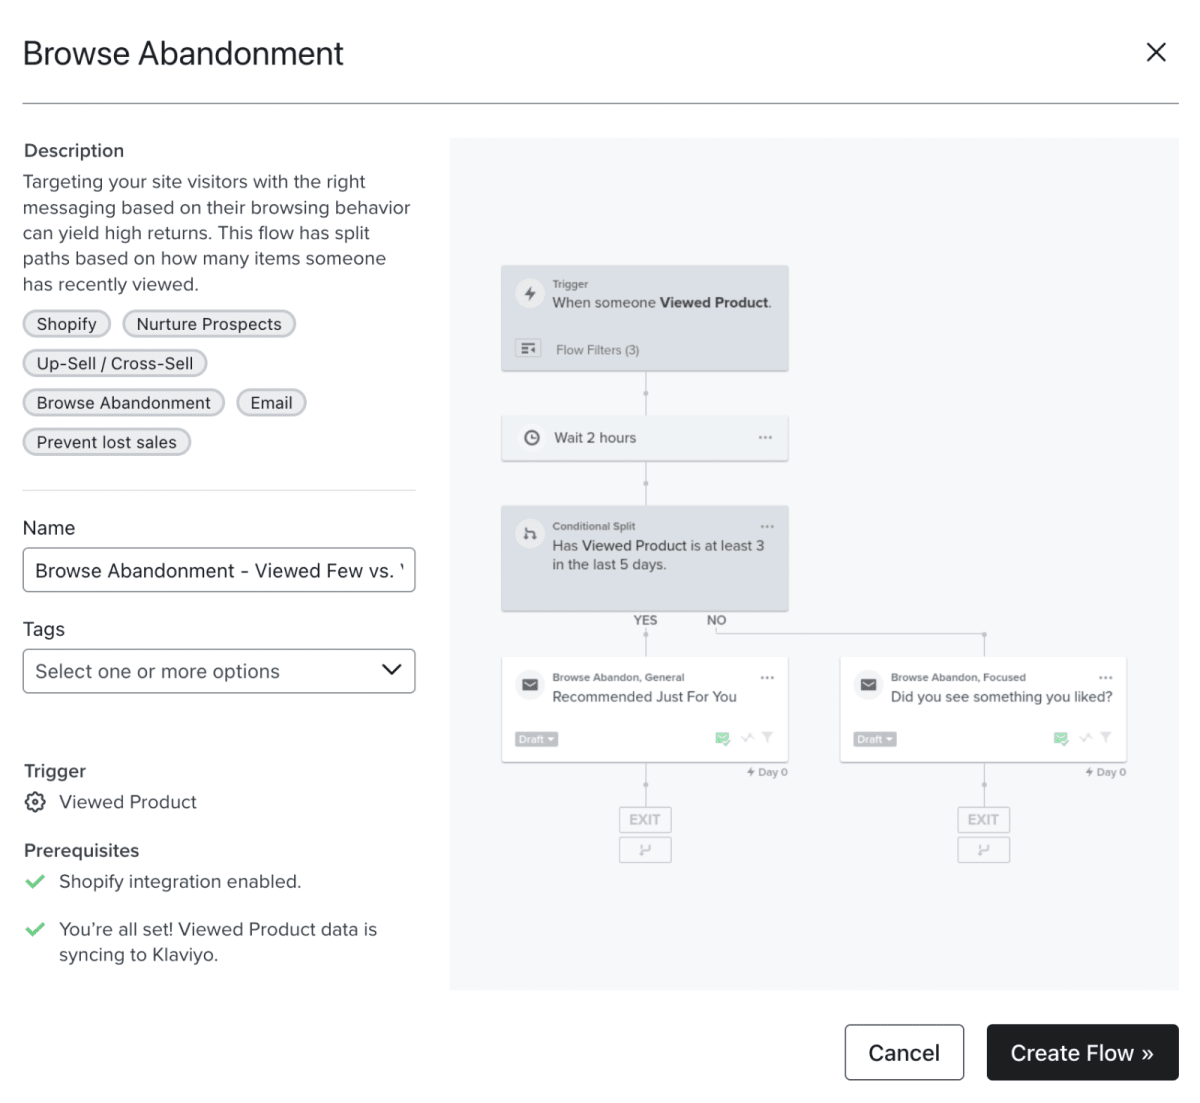Click the analytics icon on Recommended Just For You
The image size is (1200, 1103).
tap(747, 738)
